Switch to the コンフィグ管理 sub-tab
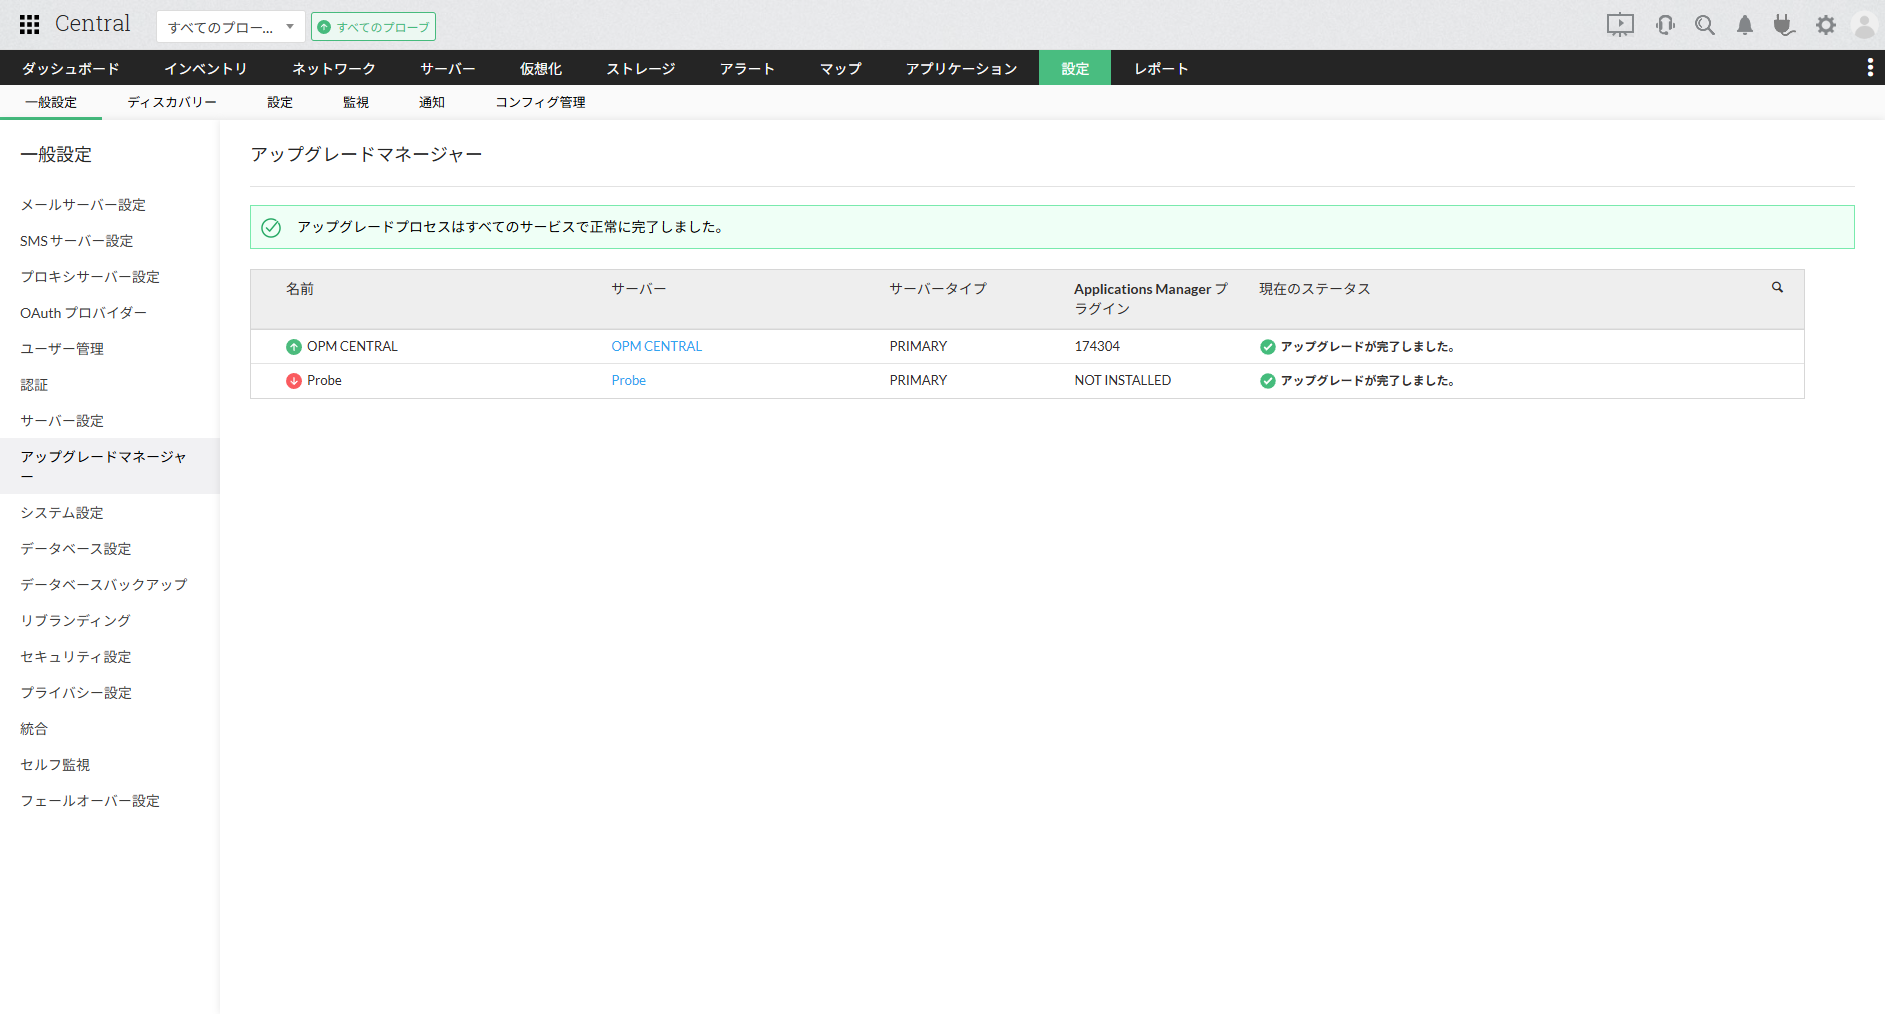 point(541,102)
